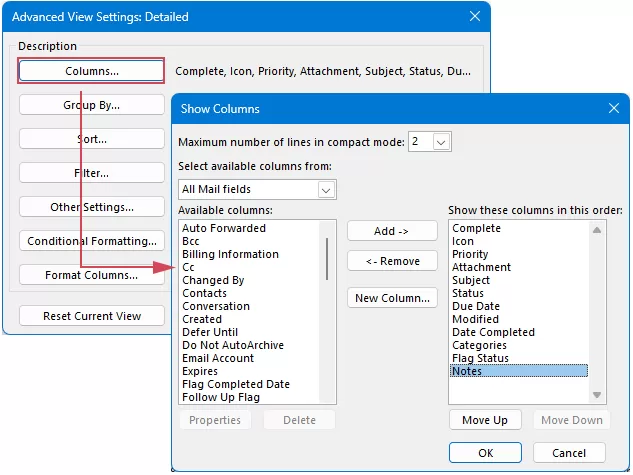Open Other Settings... button
This screenshot has height=475, width=633.
(x=92, y=207)
